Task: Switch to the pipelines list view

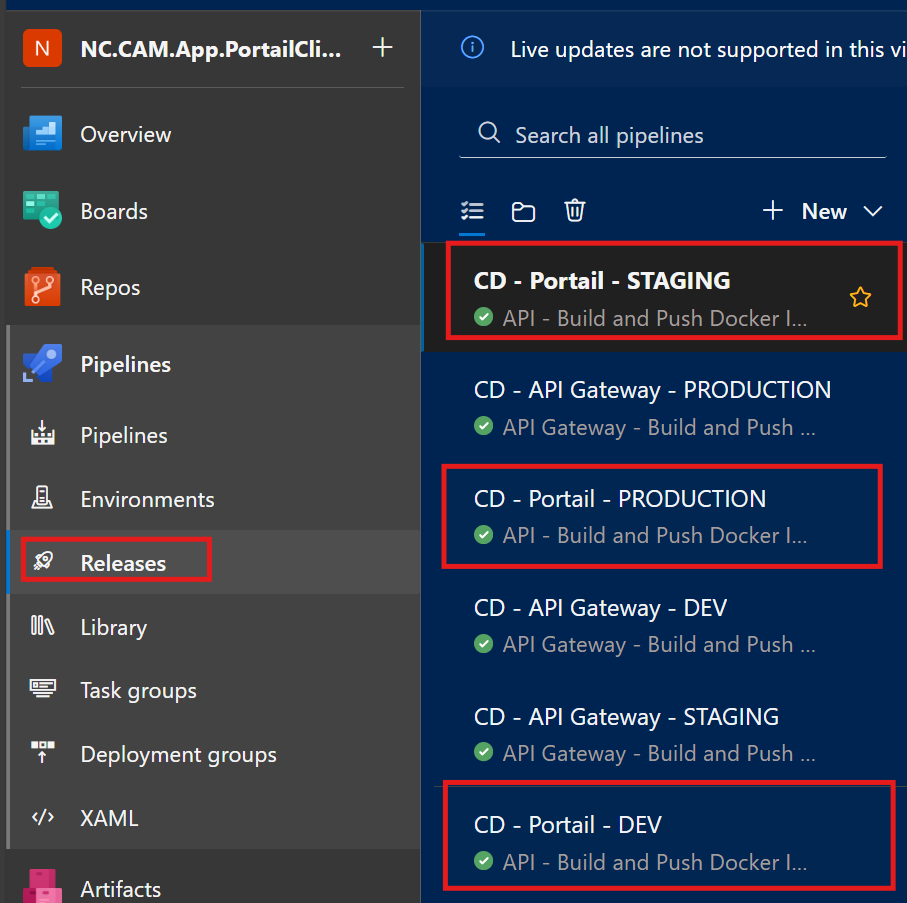Action: (x=472, y=211)
